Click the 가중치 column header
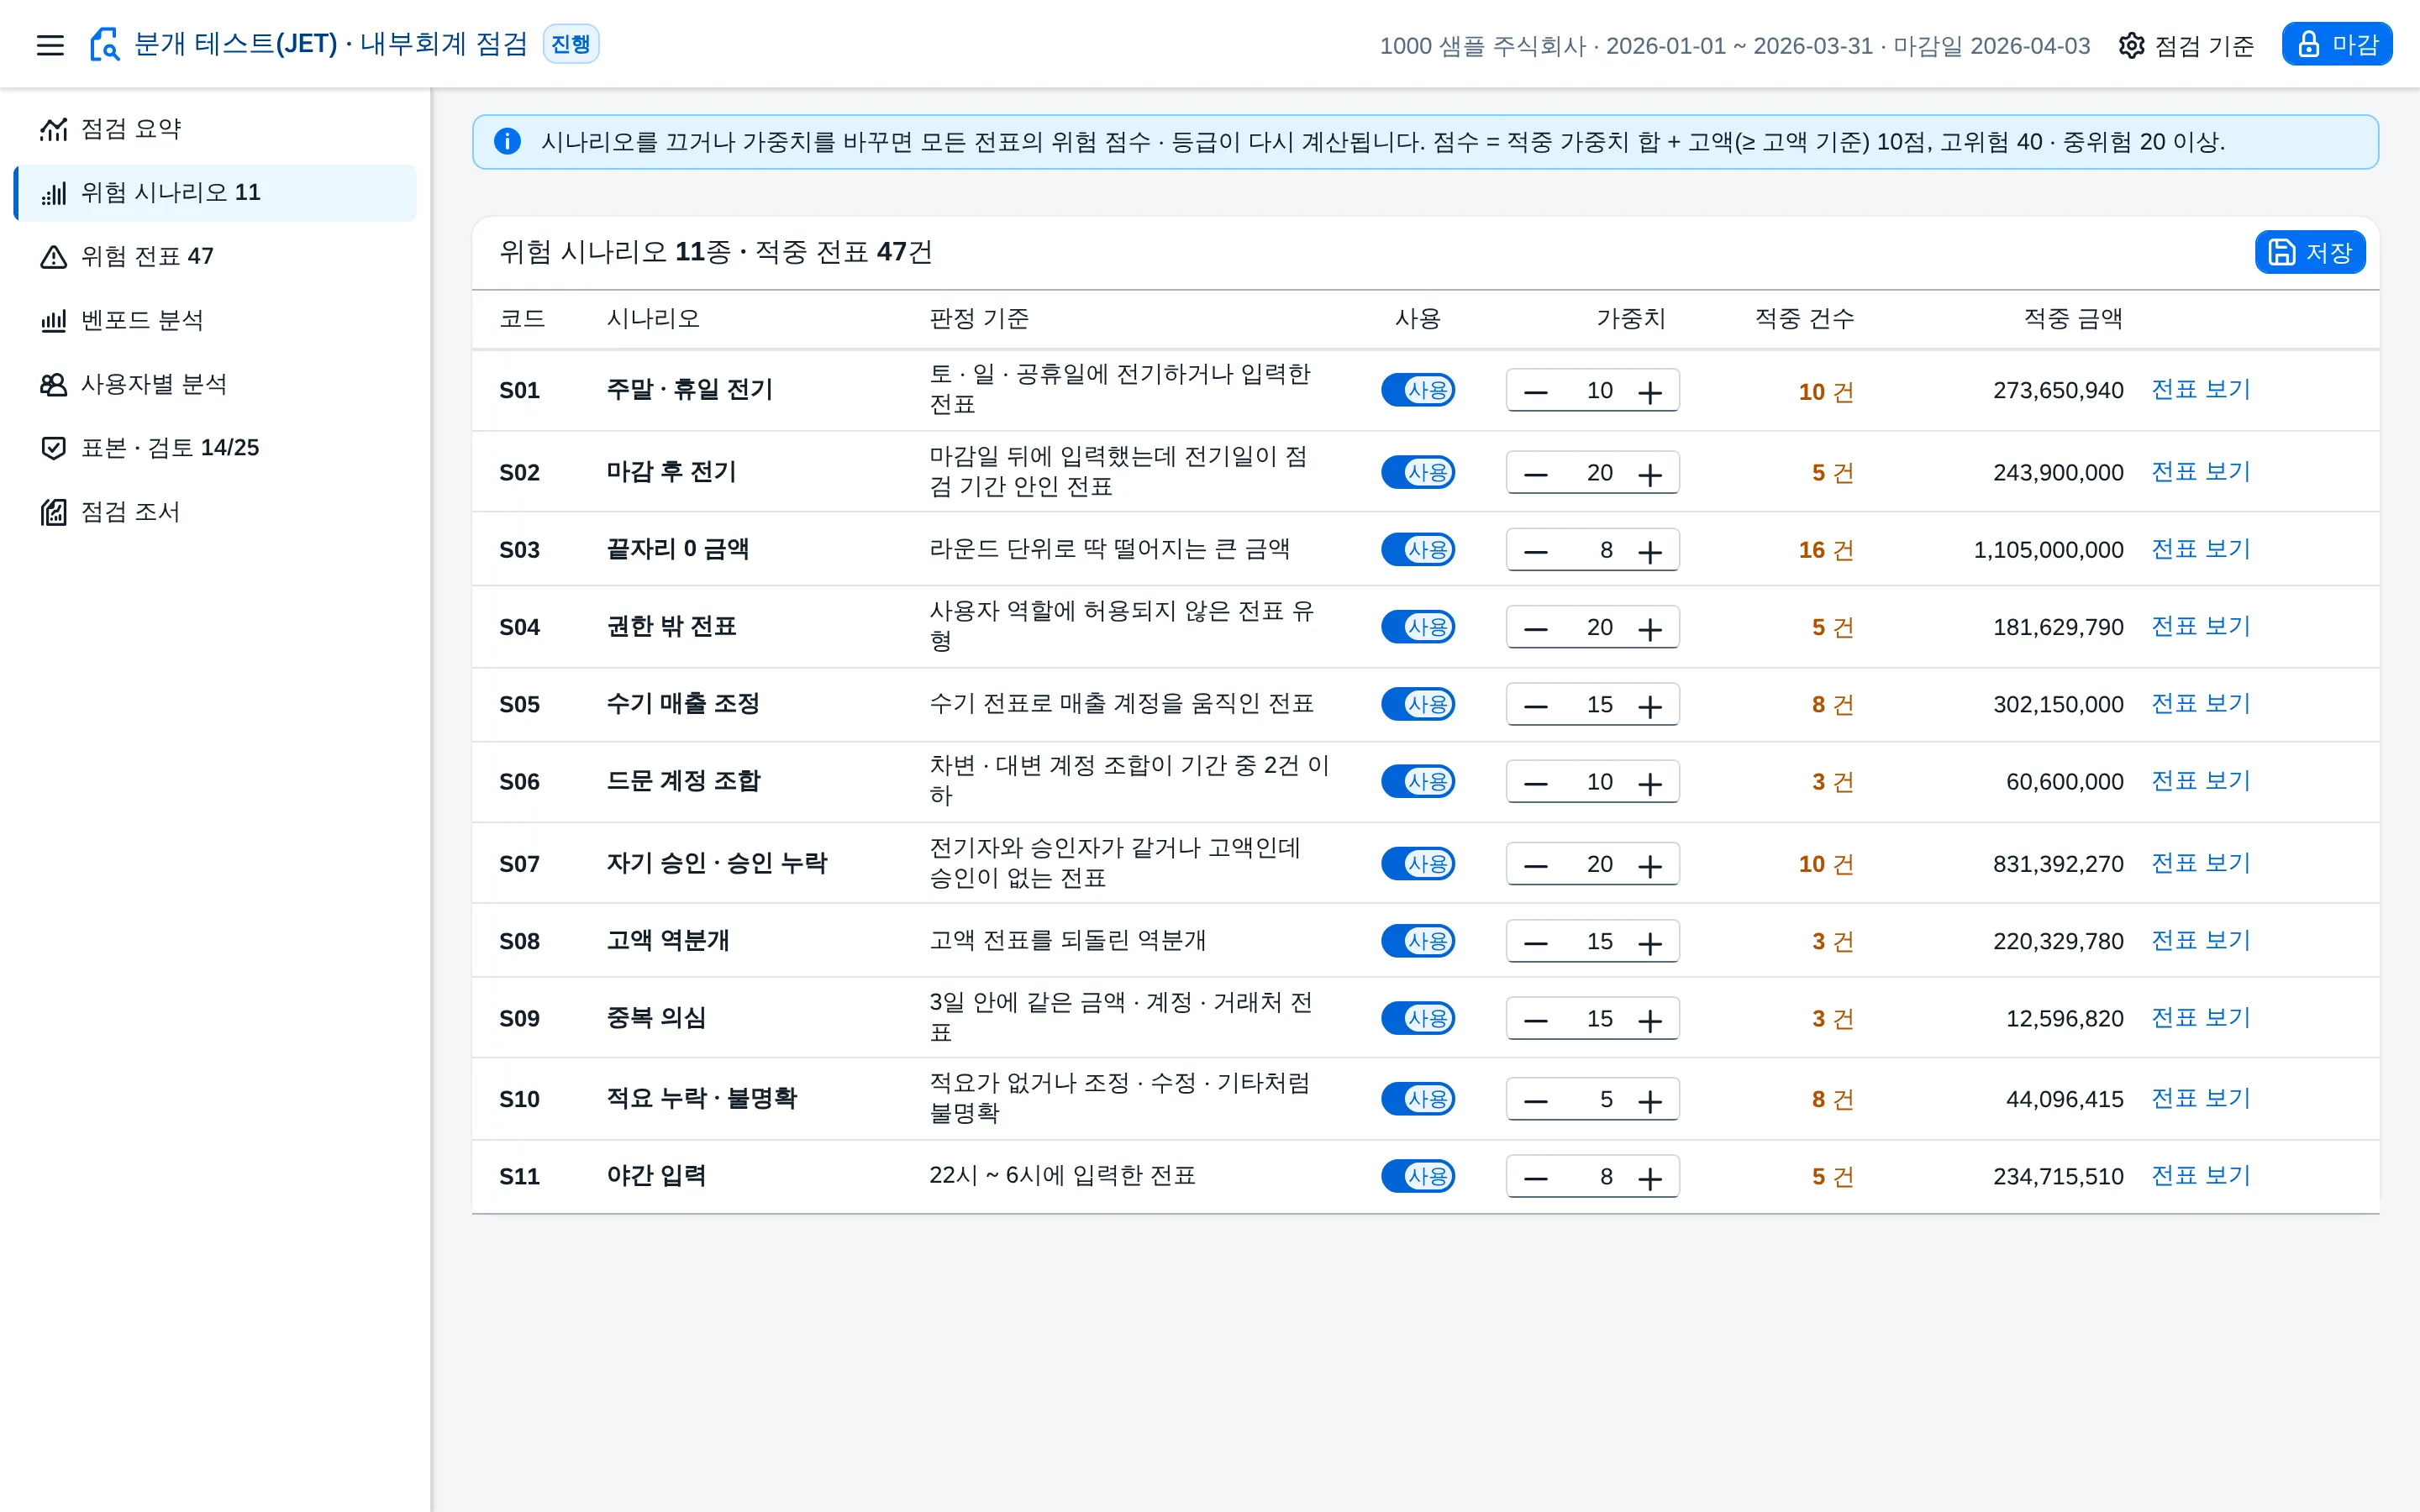Screen dimensions: 2420x1512 1630,319
